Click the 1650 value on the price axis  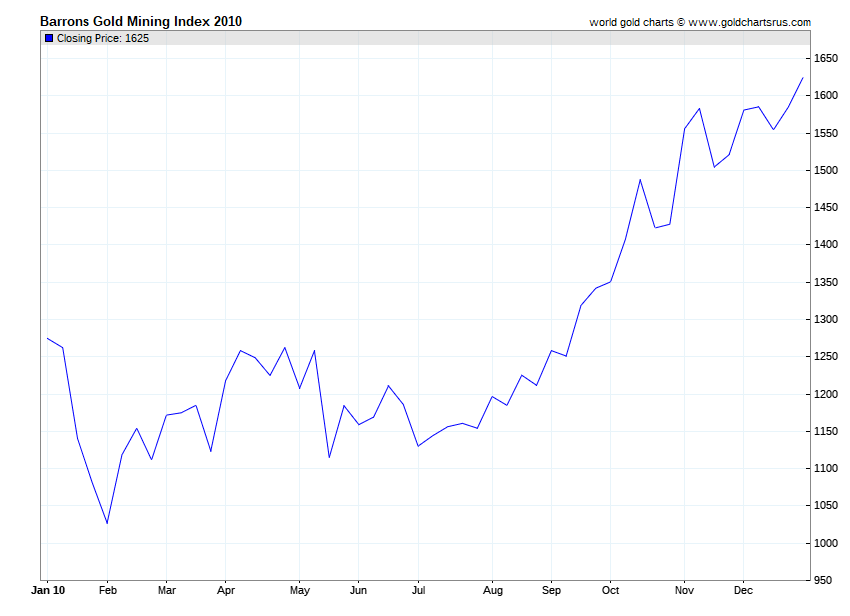pos(825,59)
